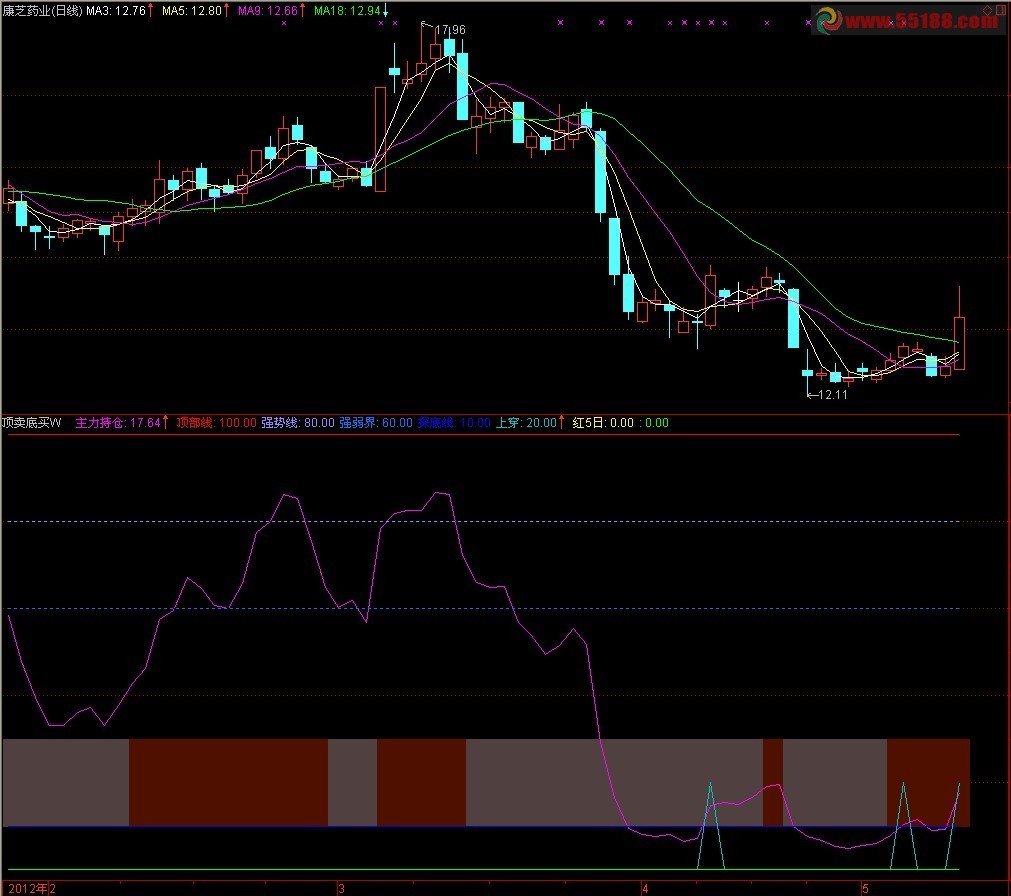Open the www.55188.com watermark link

pyautogui.click(x=923, y=20)
